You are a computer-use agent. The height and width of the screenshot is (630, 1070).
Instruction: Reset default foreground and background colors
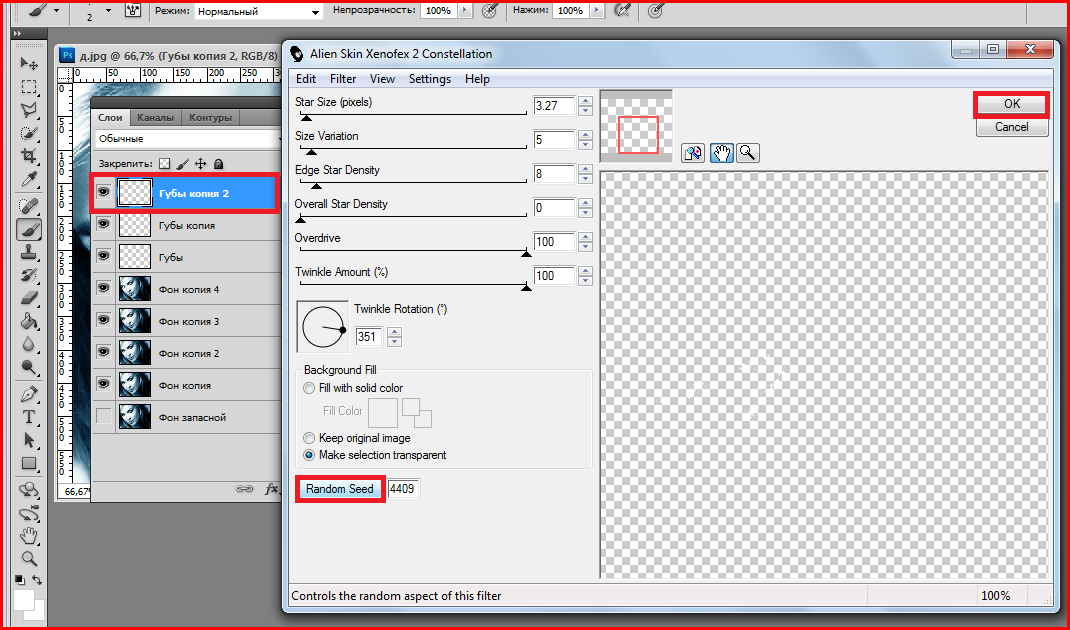coord(20,580)
